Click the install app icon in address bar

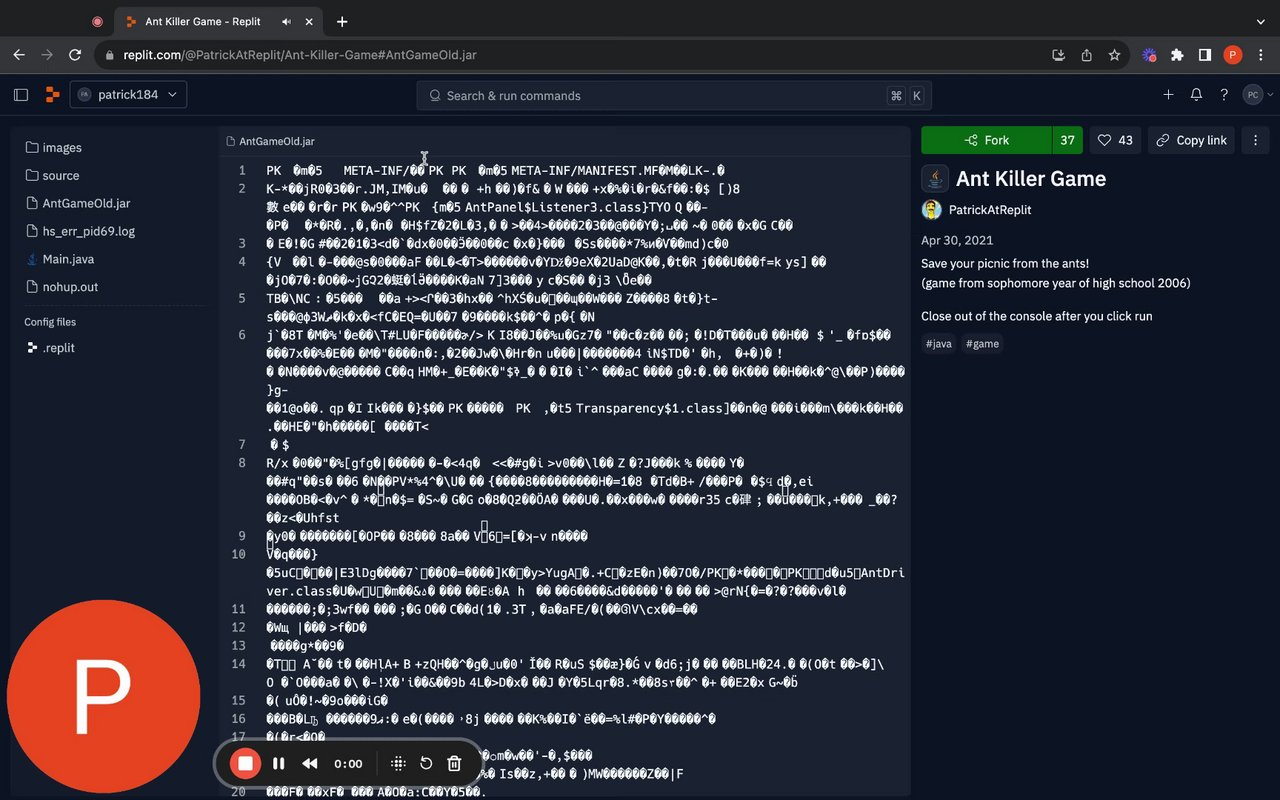(1058, 55)
